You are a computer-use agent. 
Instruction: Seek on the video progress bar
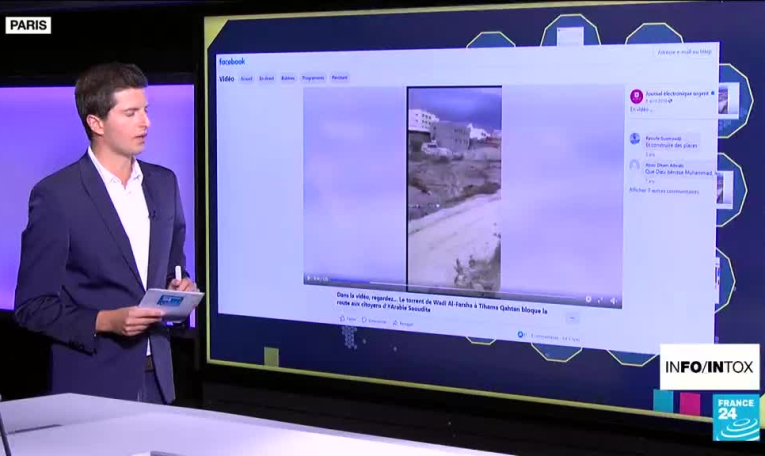pyautogui.click(x=454, y=289)
